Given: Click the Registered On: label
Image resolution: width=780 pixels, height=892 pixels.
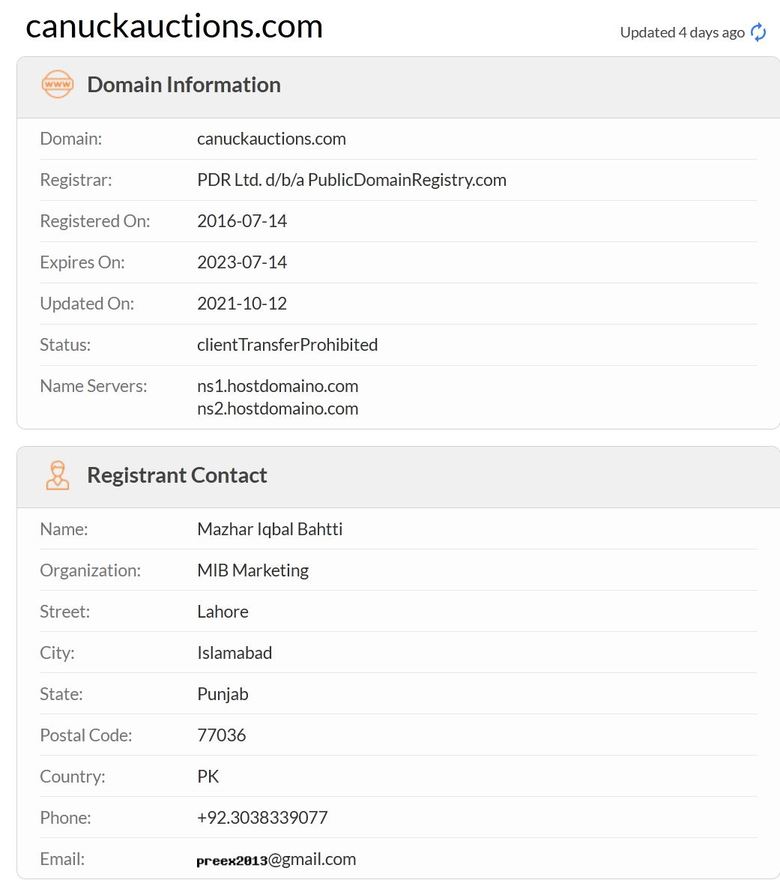Looking at the screenshot, I should click(95, 221).
